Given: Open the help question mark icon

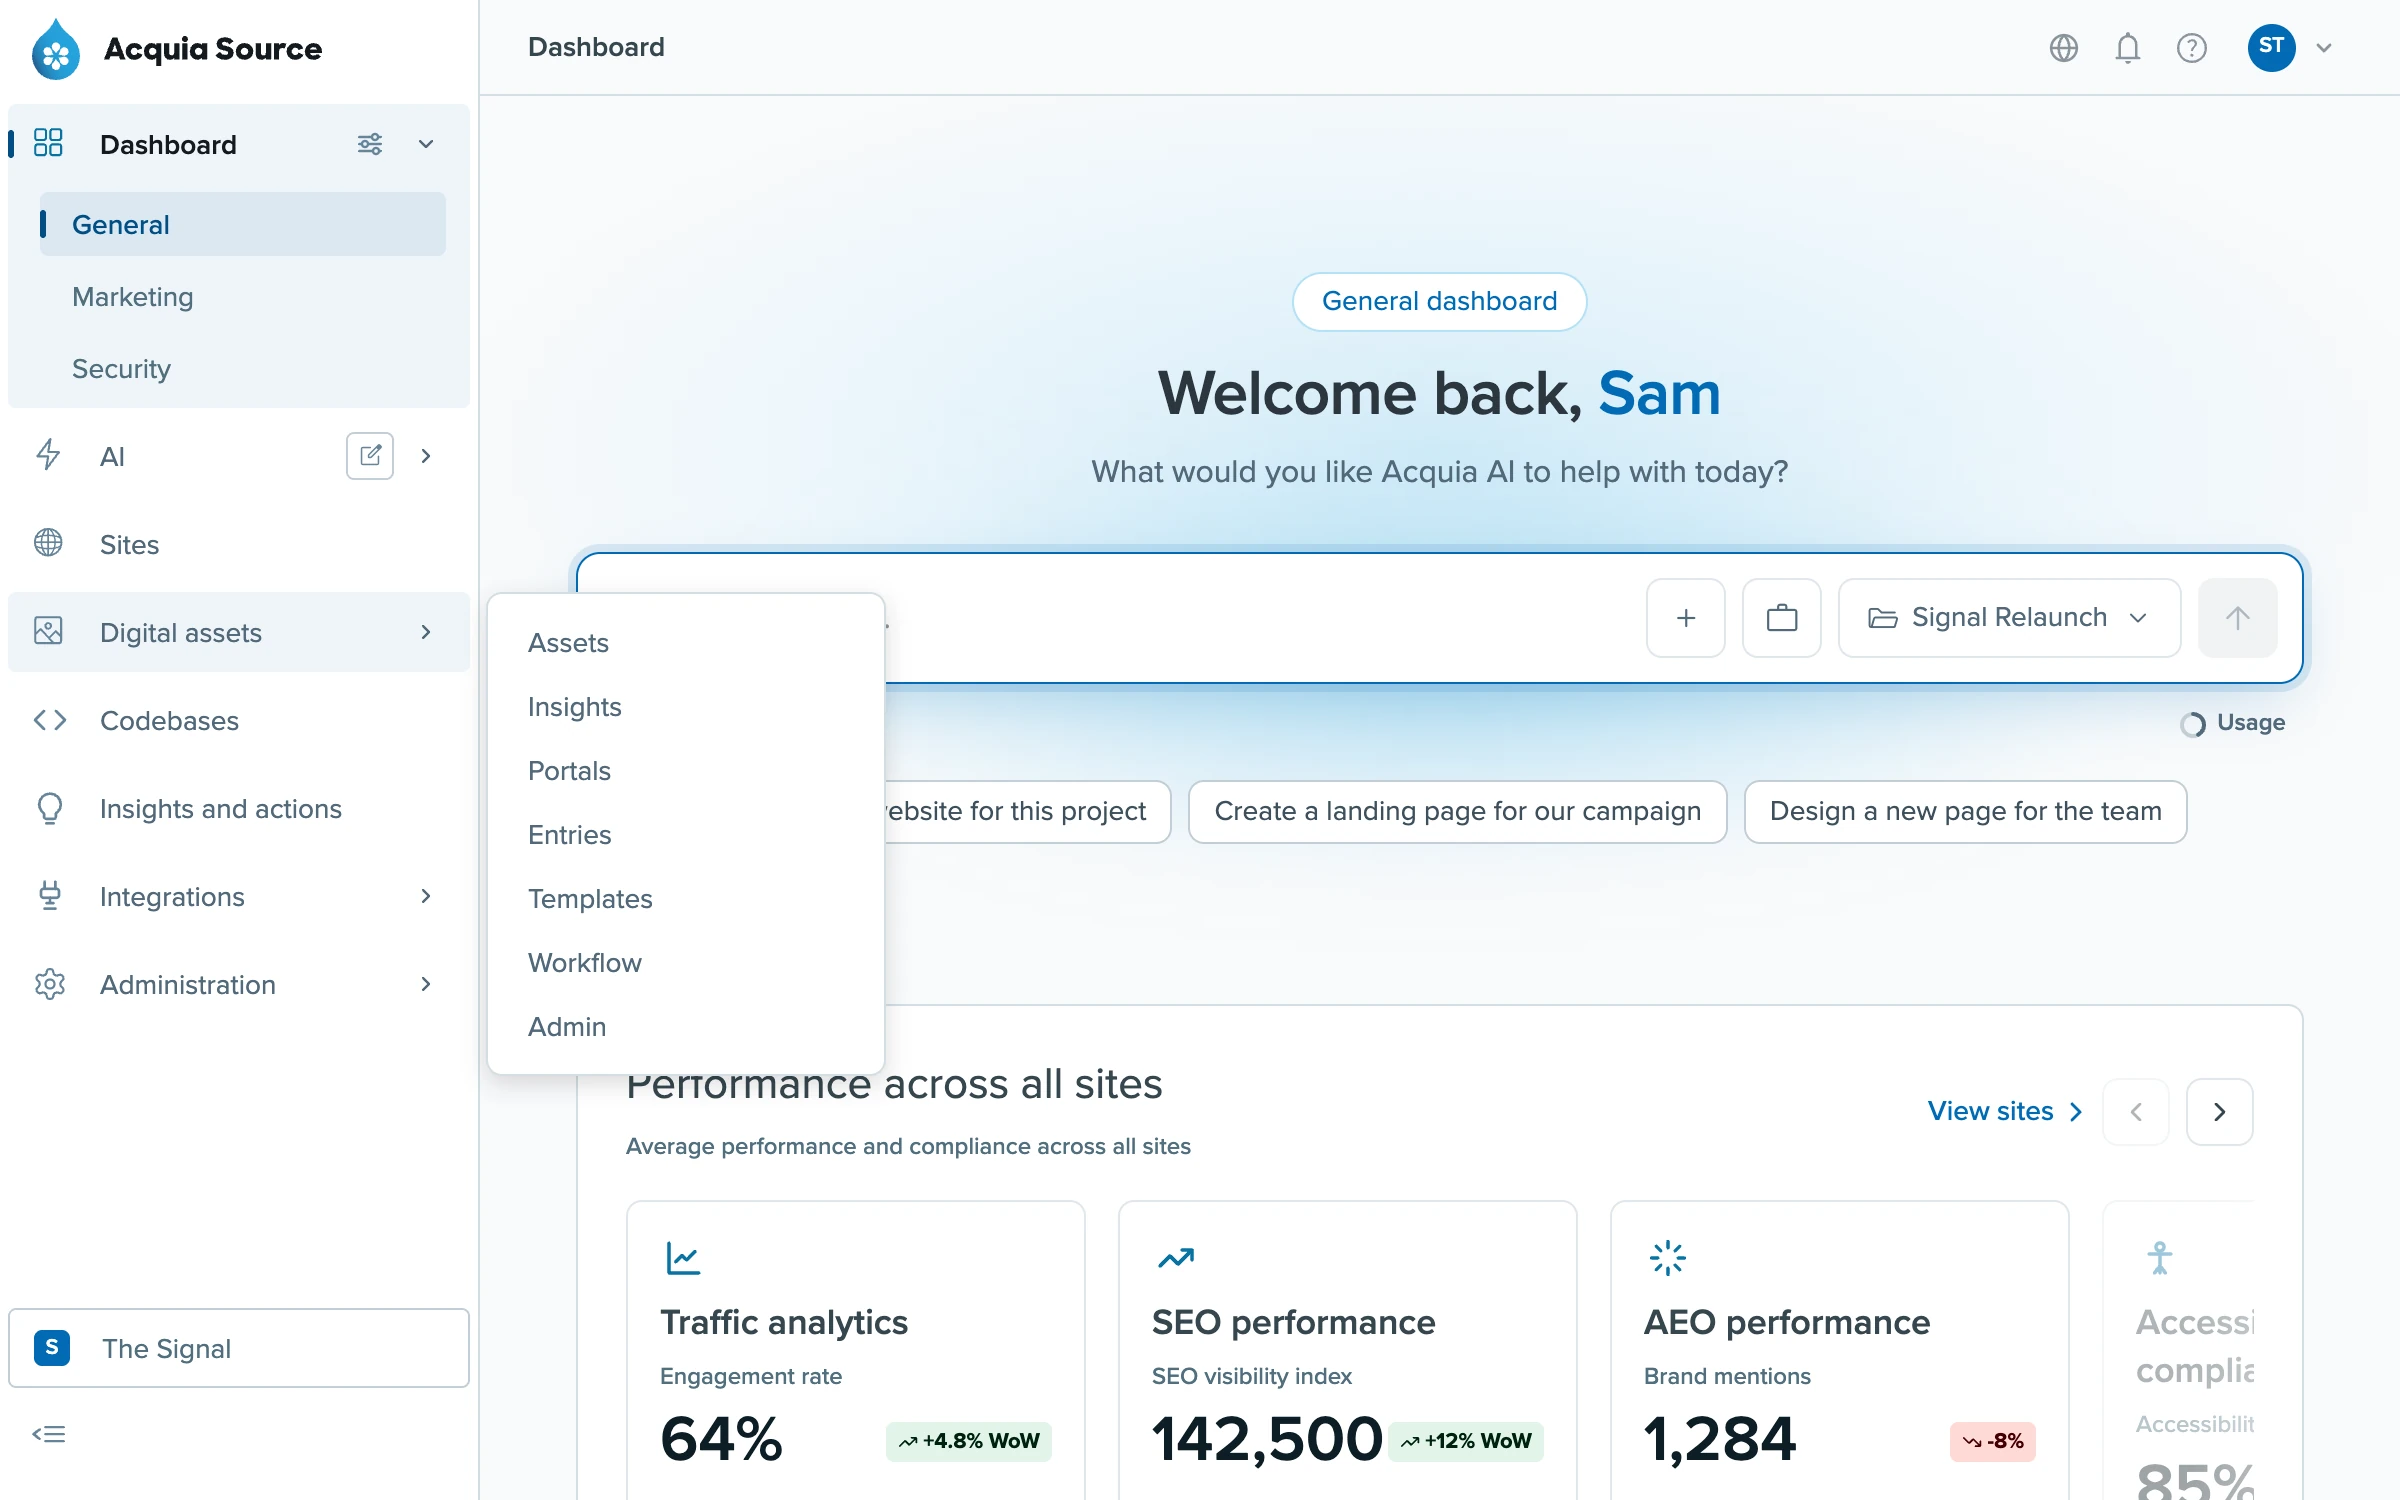Looking at the screenshot, I should click(x=2191, y=47).
